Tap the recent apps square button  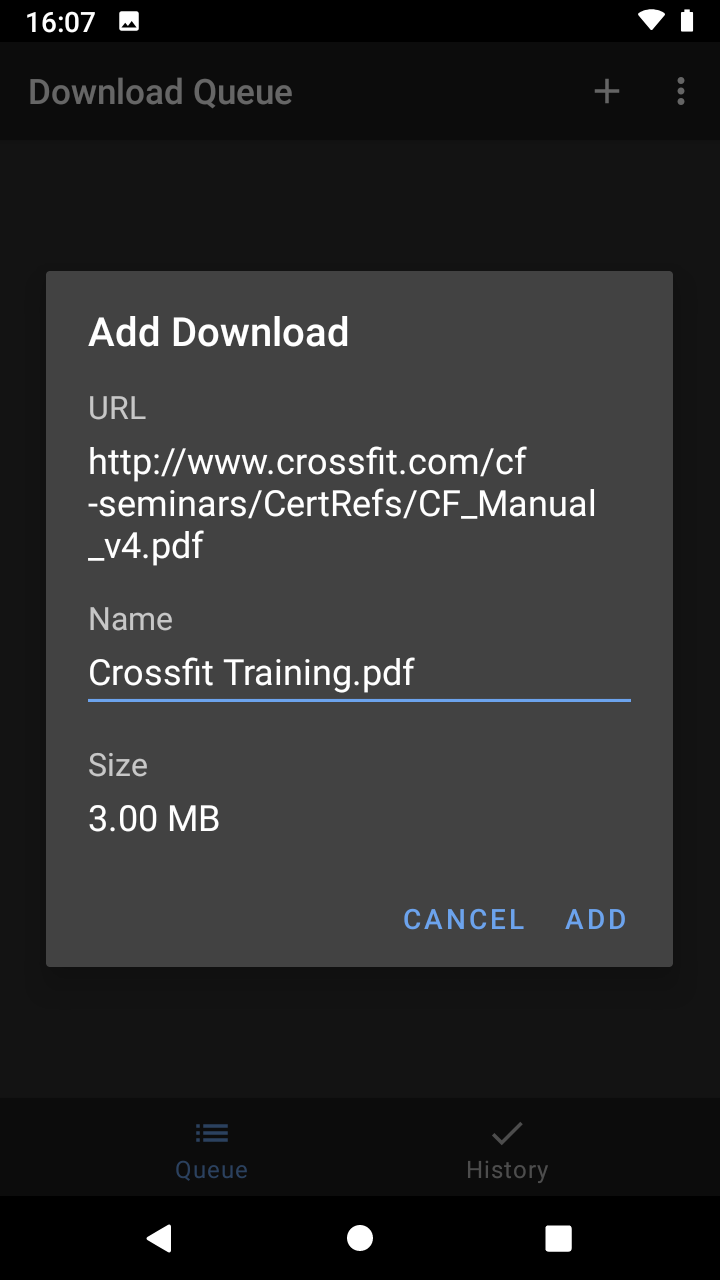point(559,1238)
